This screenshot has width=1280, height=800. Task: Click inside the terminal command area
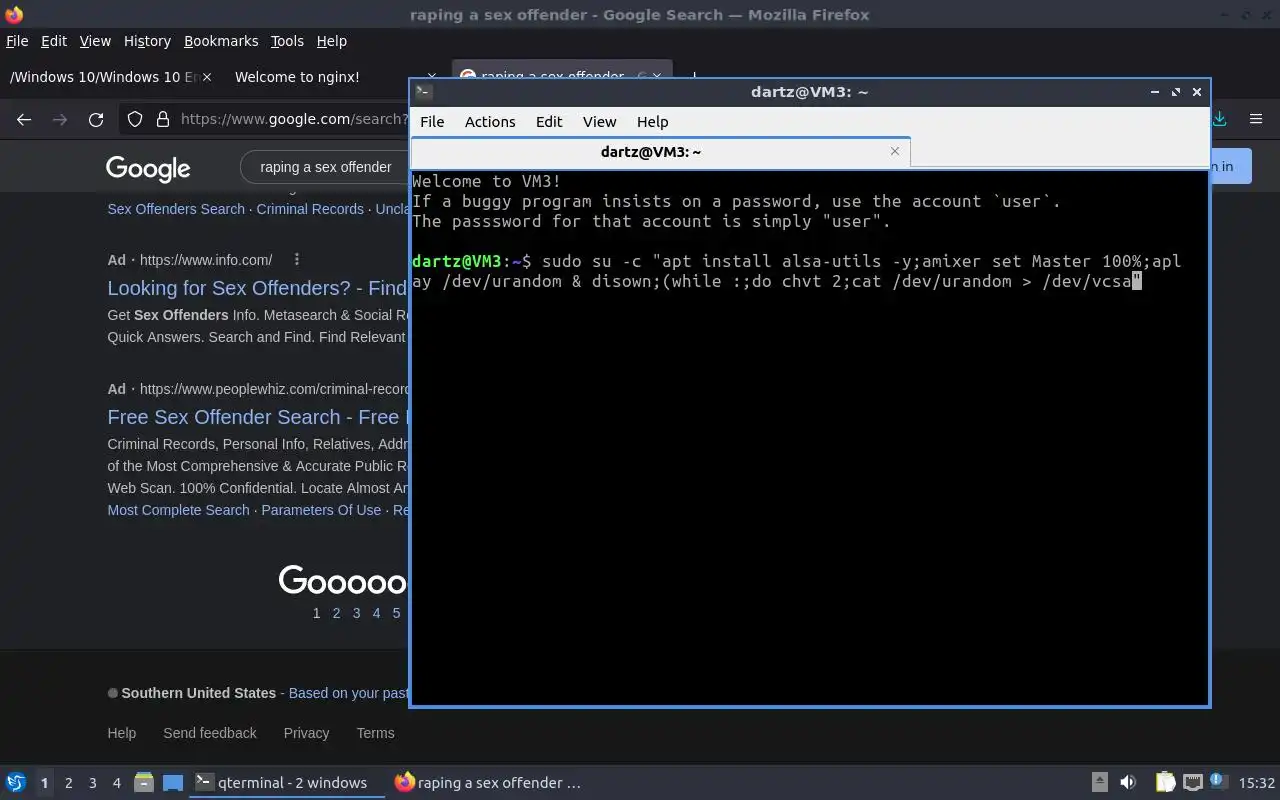(x=809, y=437)
